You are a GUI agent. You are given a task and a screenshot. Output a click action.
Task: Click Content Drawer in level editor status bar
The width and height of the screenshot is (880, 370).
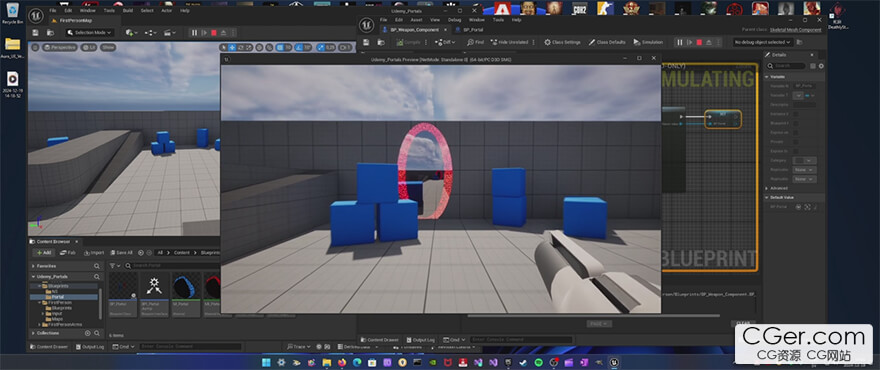[48, 347]
